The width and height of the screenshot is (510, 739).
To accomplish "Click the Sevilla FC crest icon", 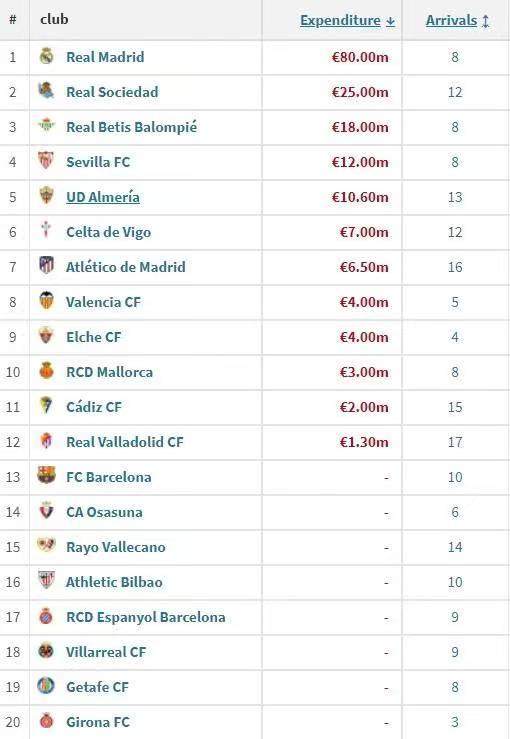I will [x=46, y=161].
